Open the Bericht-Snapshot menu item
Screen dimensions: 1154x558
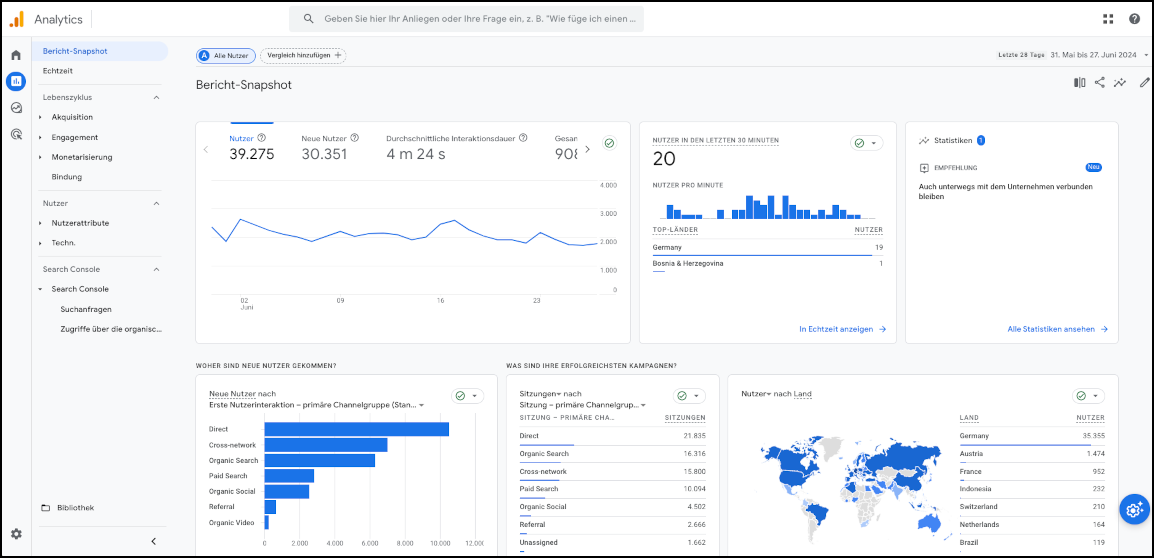tap(100, 51)
